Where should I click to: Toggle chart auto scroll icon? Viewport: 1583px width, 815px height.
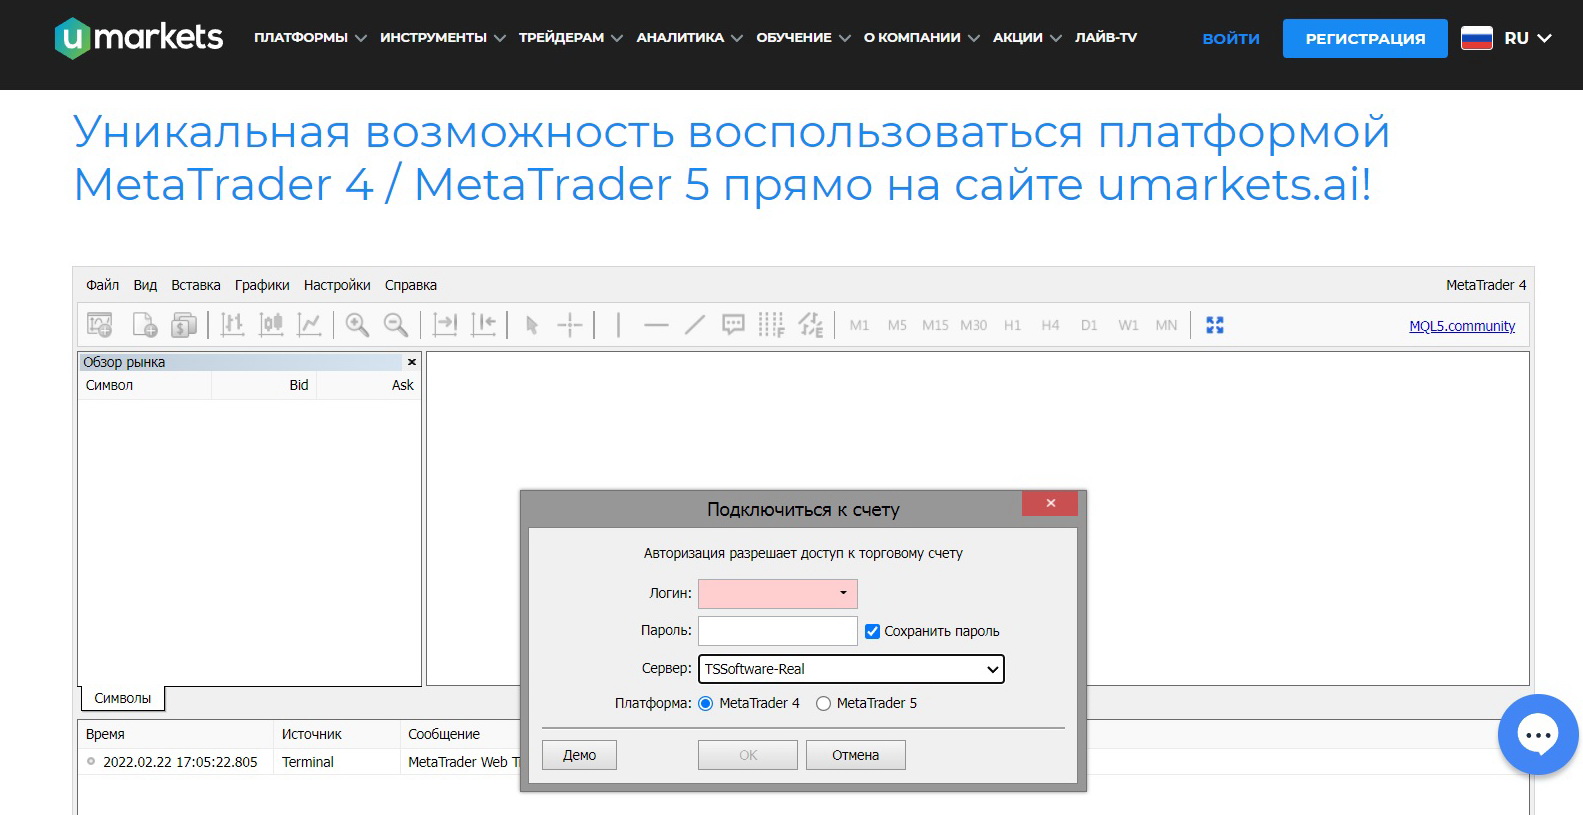click(445, 325)
